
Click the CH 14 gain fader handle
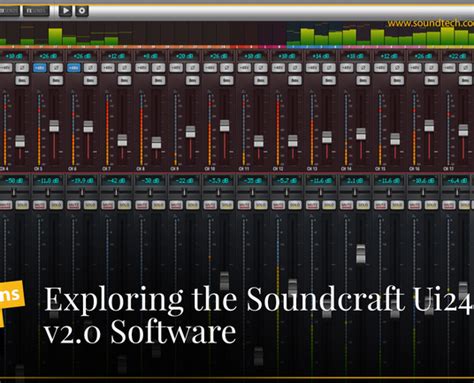[x=361, y=134]
